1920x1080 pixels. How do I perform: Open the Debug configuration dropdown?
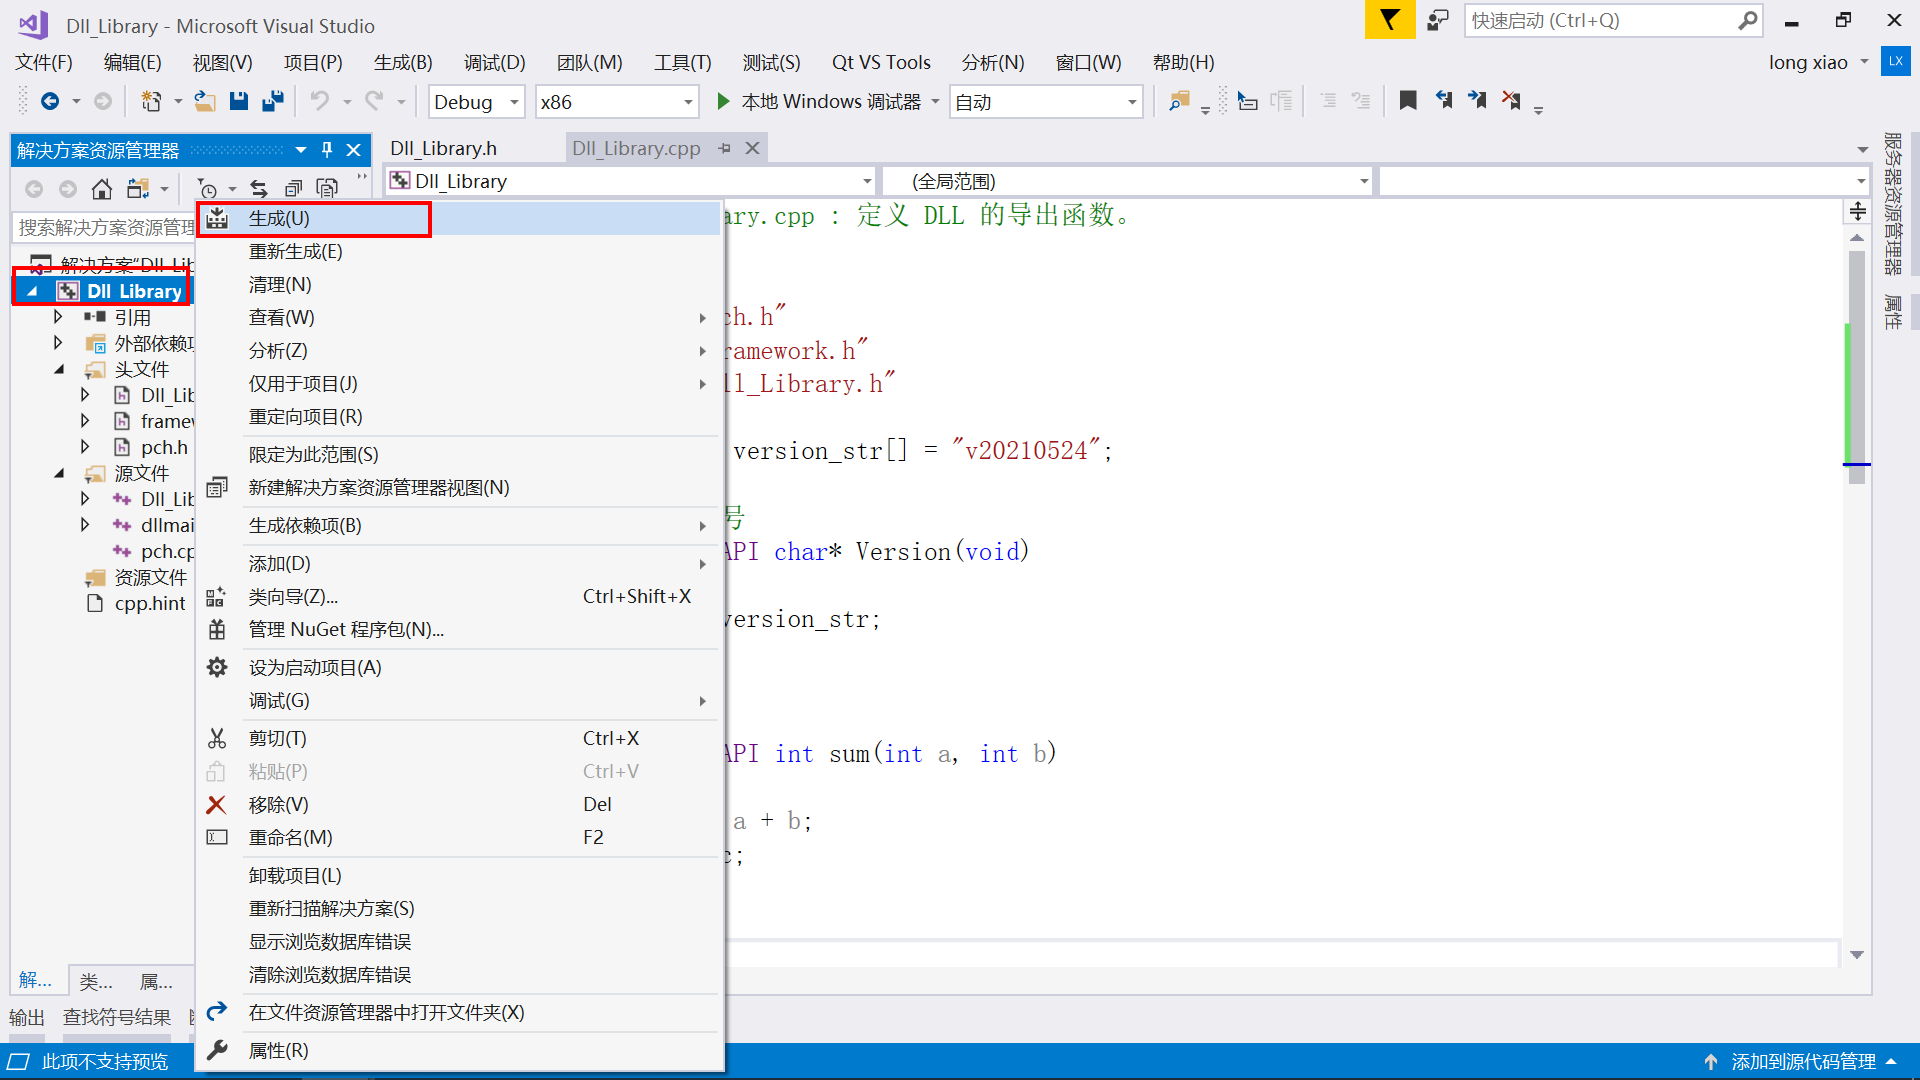coord(514,102)
